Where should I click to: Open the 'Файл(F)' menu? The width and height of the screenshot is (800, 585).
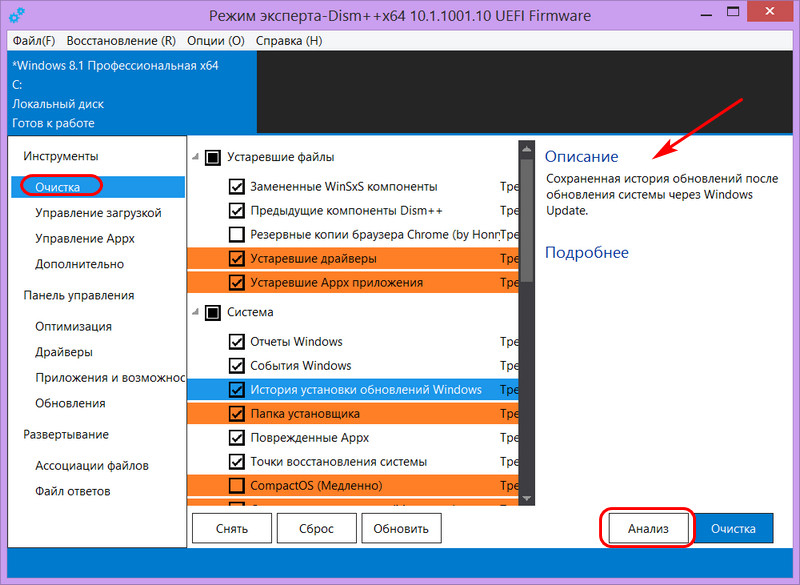pos(34,41)
